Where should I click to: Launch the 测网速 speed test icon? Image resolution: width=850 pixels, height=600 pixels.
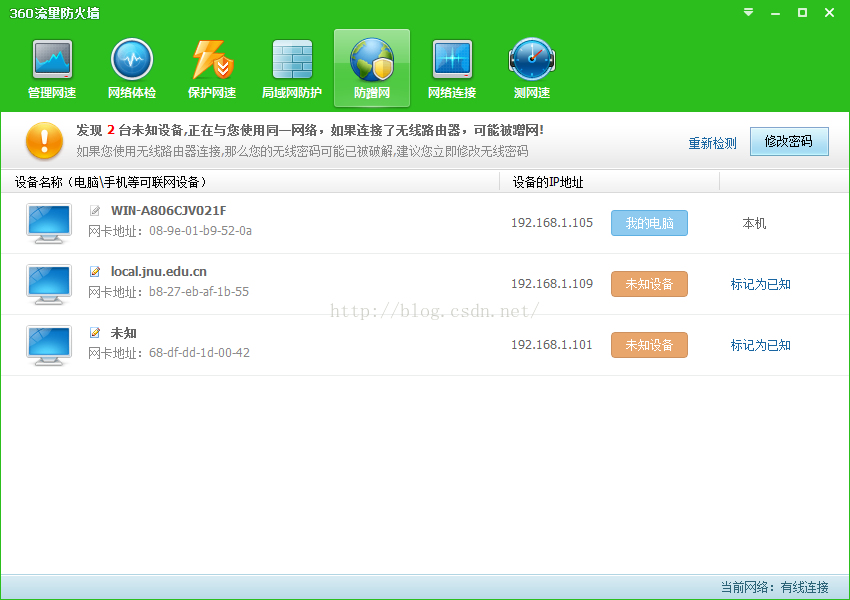(532, 69)
